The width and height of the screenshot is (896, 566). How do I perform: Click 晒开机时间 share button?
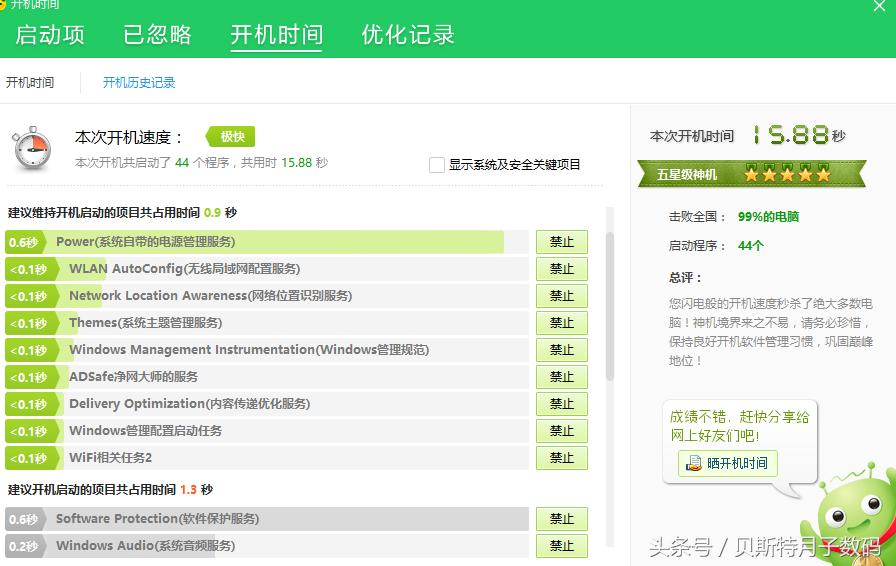(x=727, y=463)
